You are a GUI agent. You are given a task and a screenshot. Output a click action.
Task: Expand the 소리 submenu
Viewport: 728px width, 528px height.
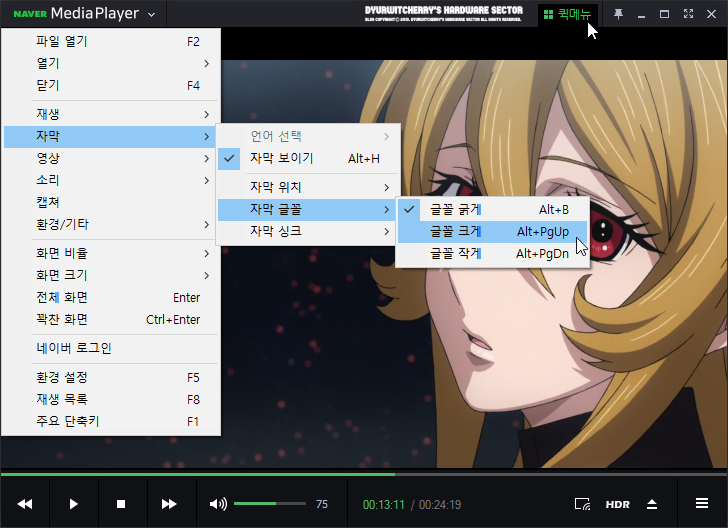pyautogui.click(x=111, y=180)
